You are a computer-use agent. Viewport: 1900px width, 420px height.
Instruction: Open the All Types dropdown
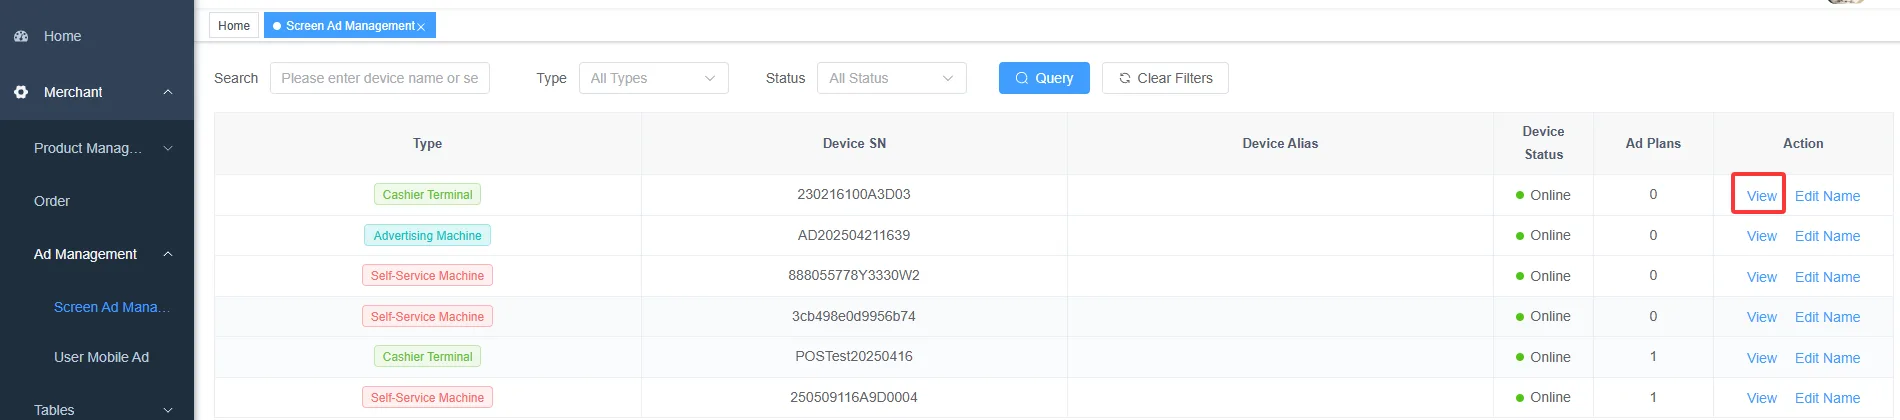[654, 78]
